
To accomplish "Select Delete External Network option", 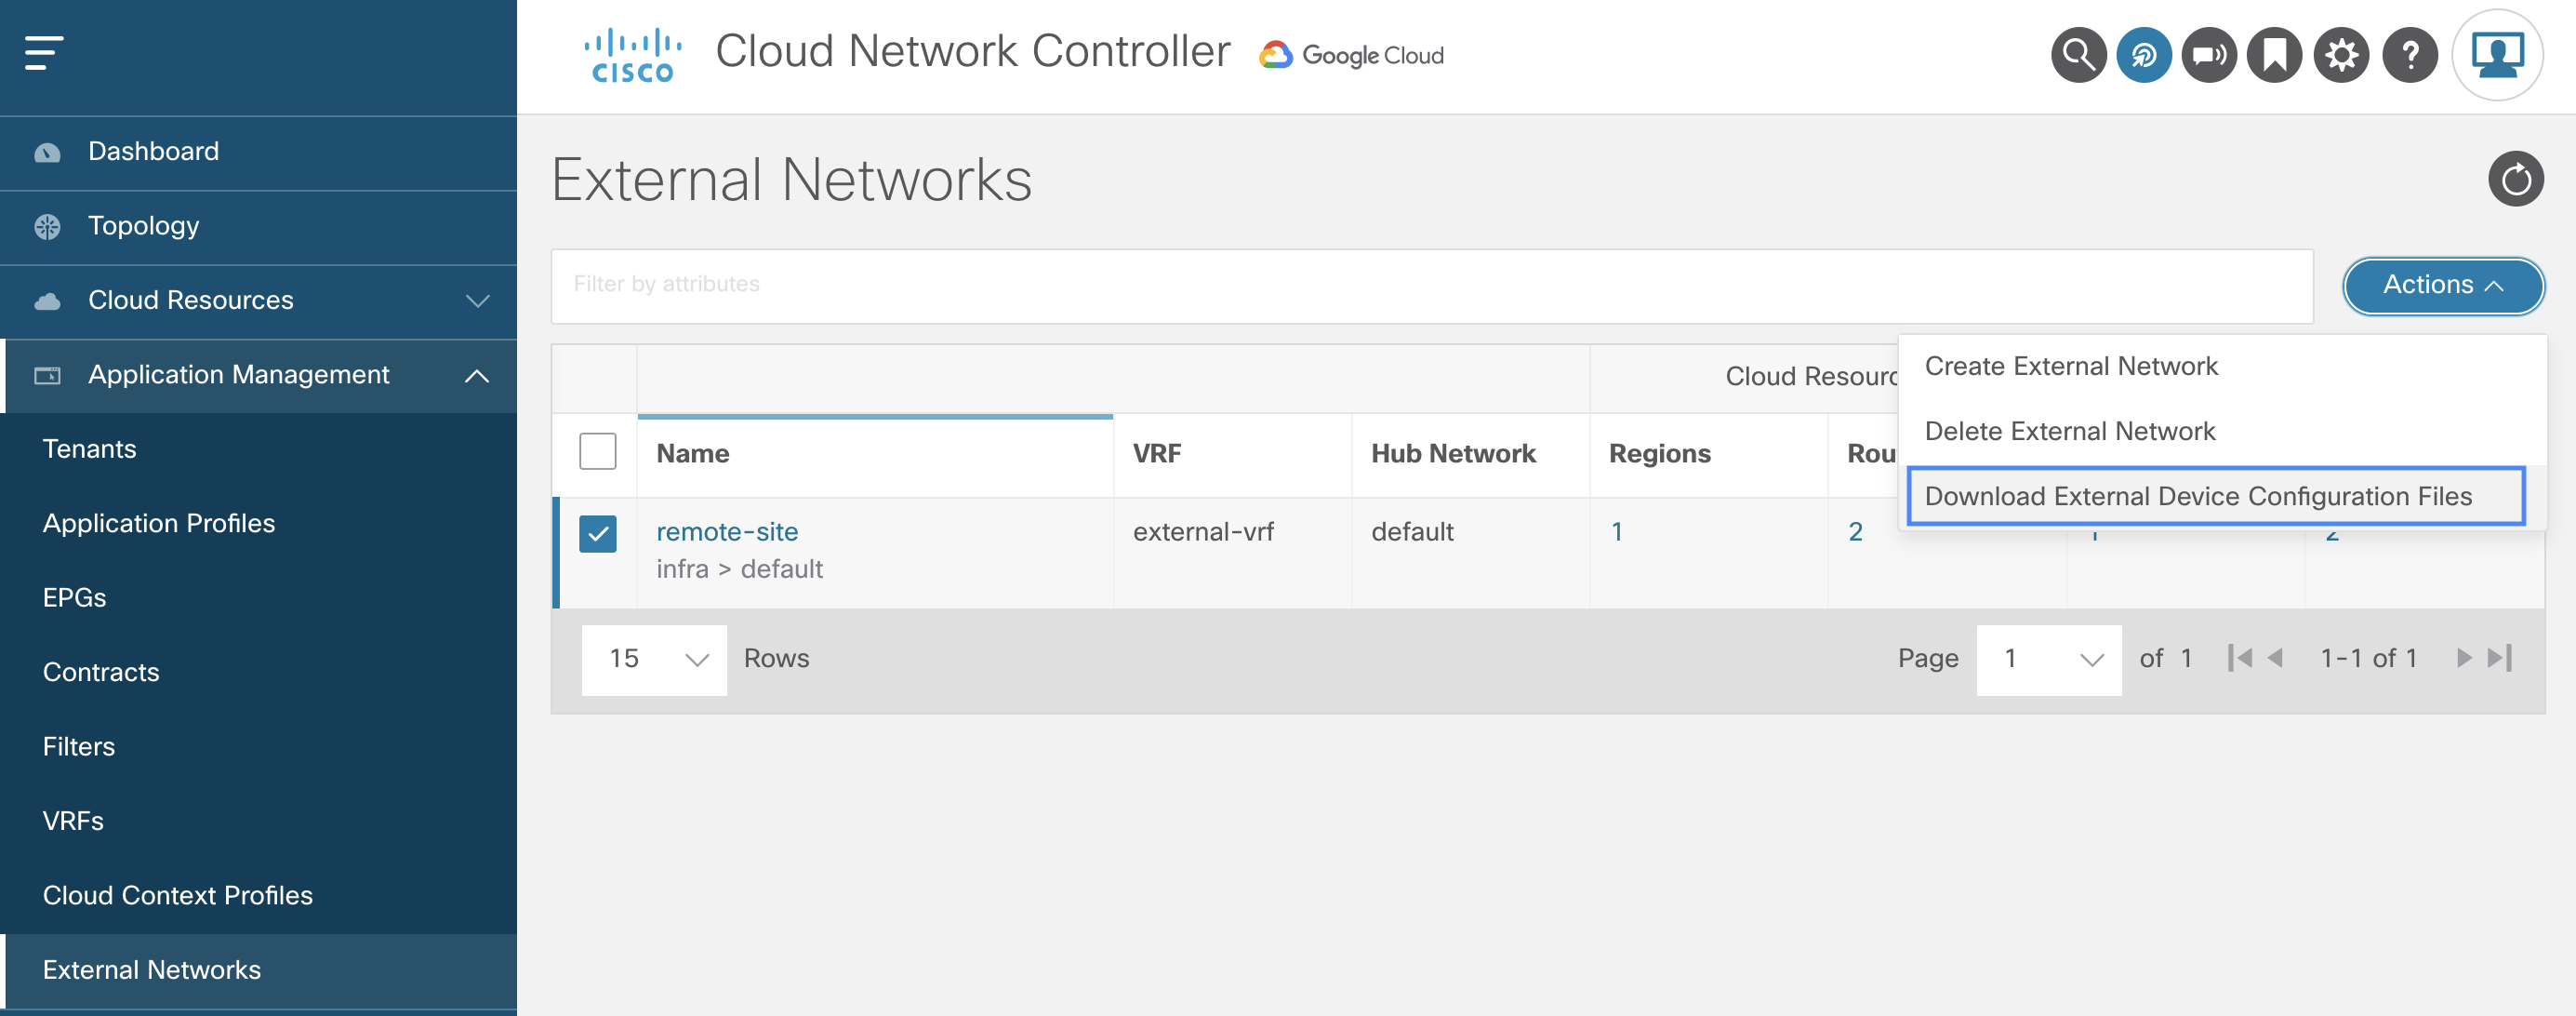I will [x=2069, y=431].
